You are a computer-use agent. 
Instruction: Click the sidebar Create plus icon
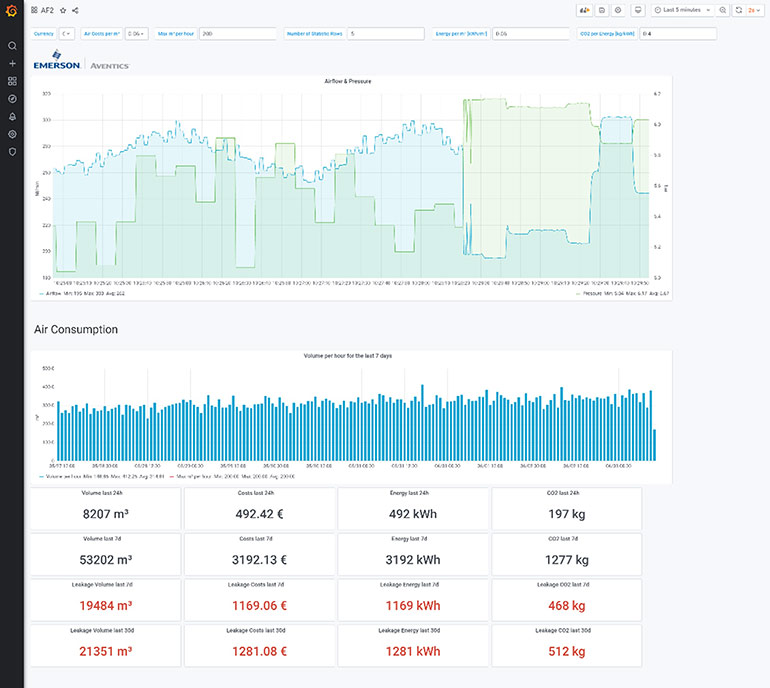[x=12, y=63]
